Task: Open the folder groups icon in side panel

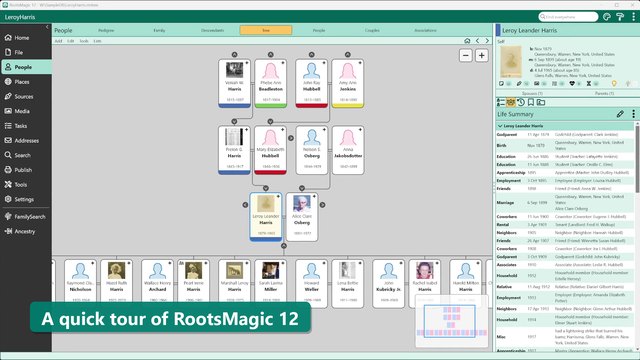Action: coord(541,102)
